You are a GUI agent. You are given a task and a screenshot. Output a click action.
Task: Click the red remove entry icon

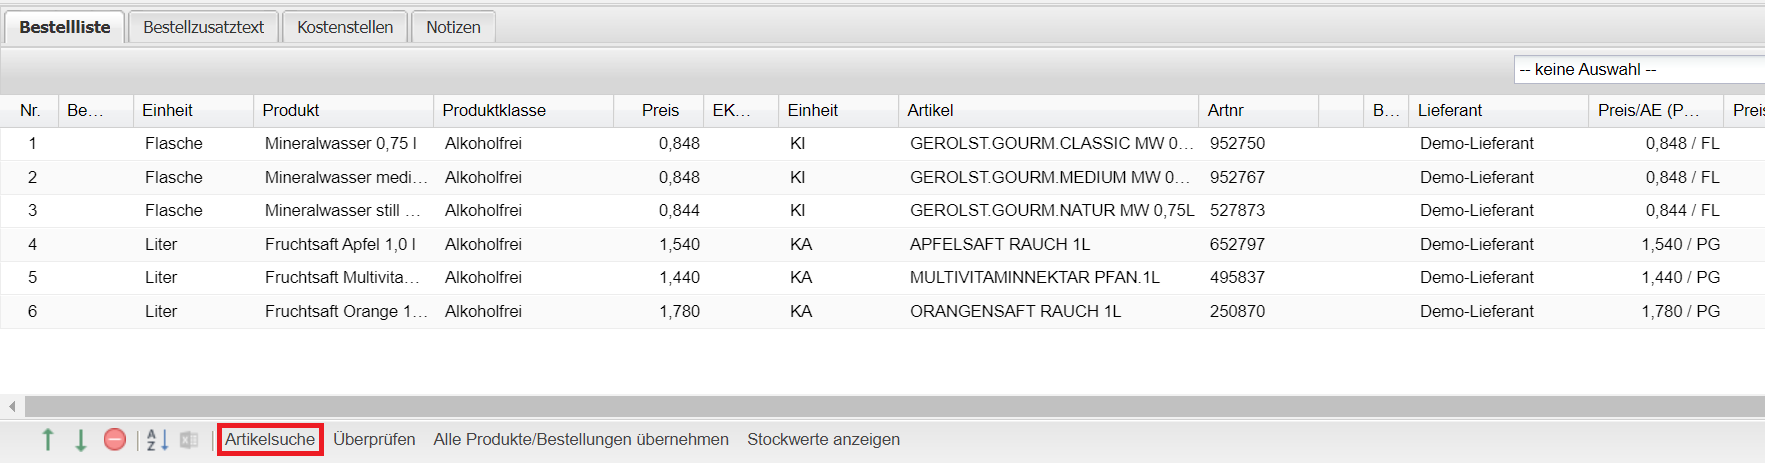(115, 440)
